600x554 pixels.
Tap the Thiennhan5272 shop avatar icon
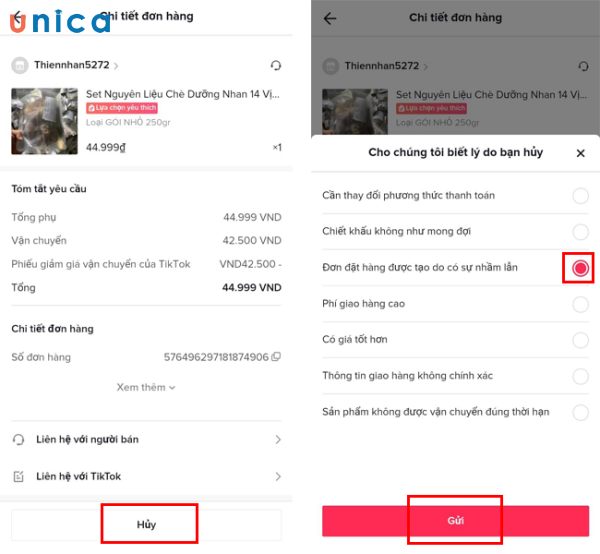[20, 65]
